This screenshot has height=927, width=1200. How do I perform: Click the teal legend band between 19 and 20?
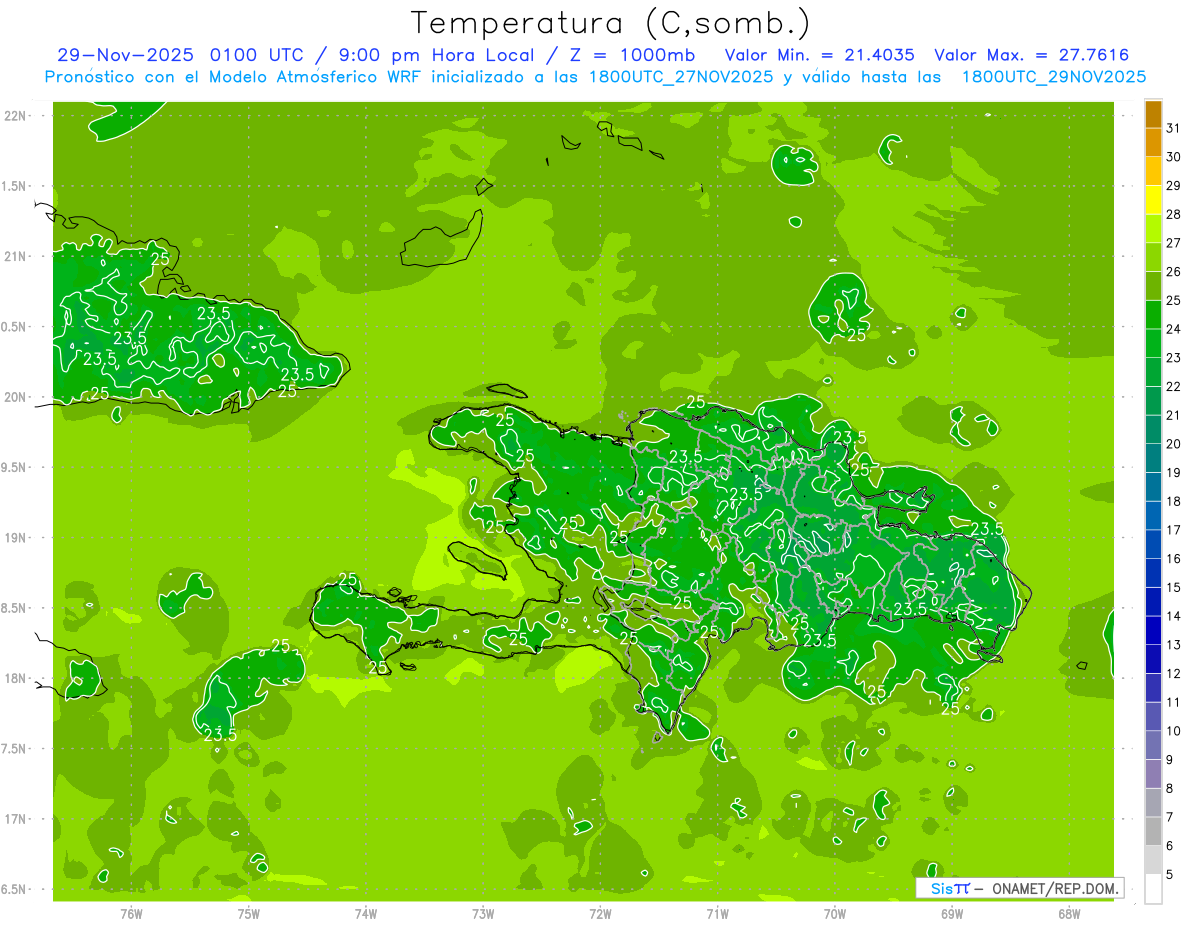tap(1153, 458)
